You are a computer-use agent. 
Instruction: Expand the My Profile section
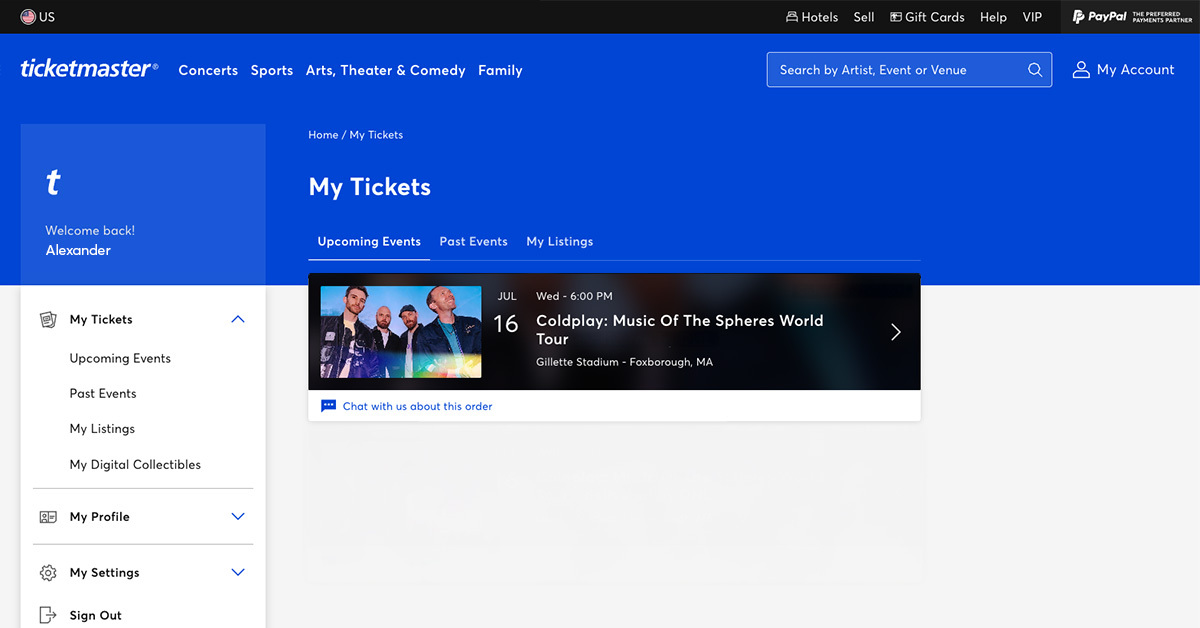238,517
